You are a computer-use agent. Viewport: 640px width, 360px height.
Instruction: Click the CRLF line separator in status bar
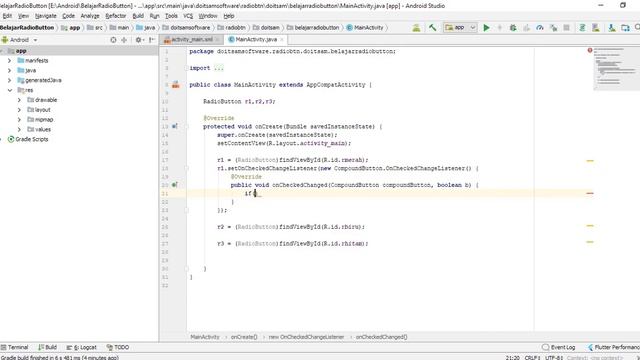532,358
